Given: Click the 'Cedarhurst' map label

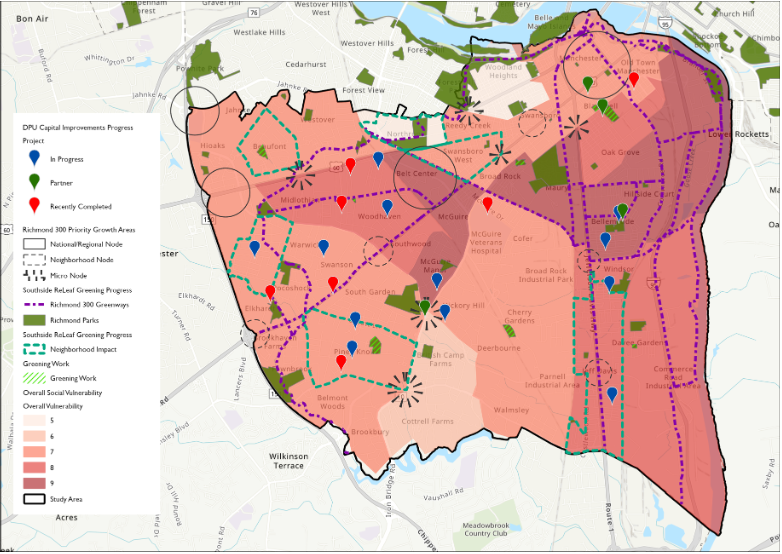Looking at the screenshot, I should coord(306,64).
